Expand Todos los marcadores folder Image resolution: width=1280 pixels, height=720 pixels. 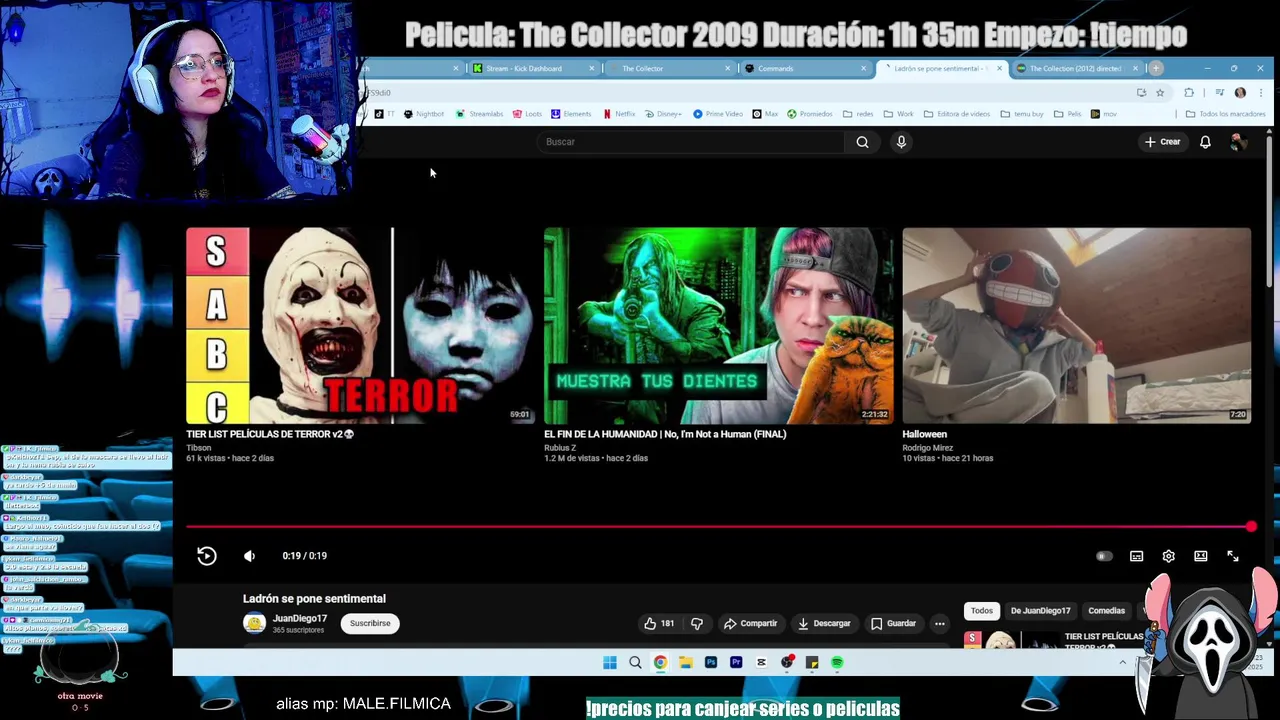click(x=1225, y=114)
